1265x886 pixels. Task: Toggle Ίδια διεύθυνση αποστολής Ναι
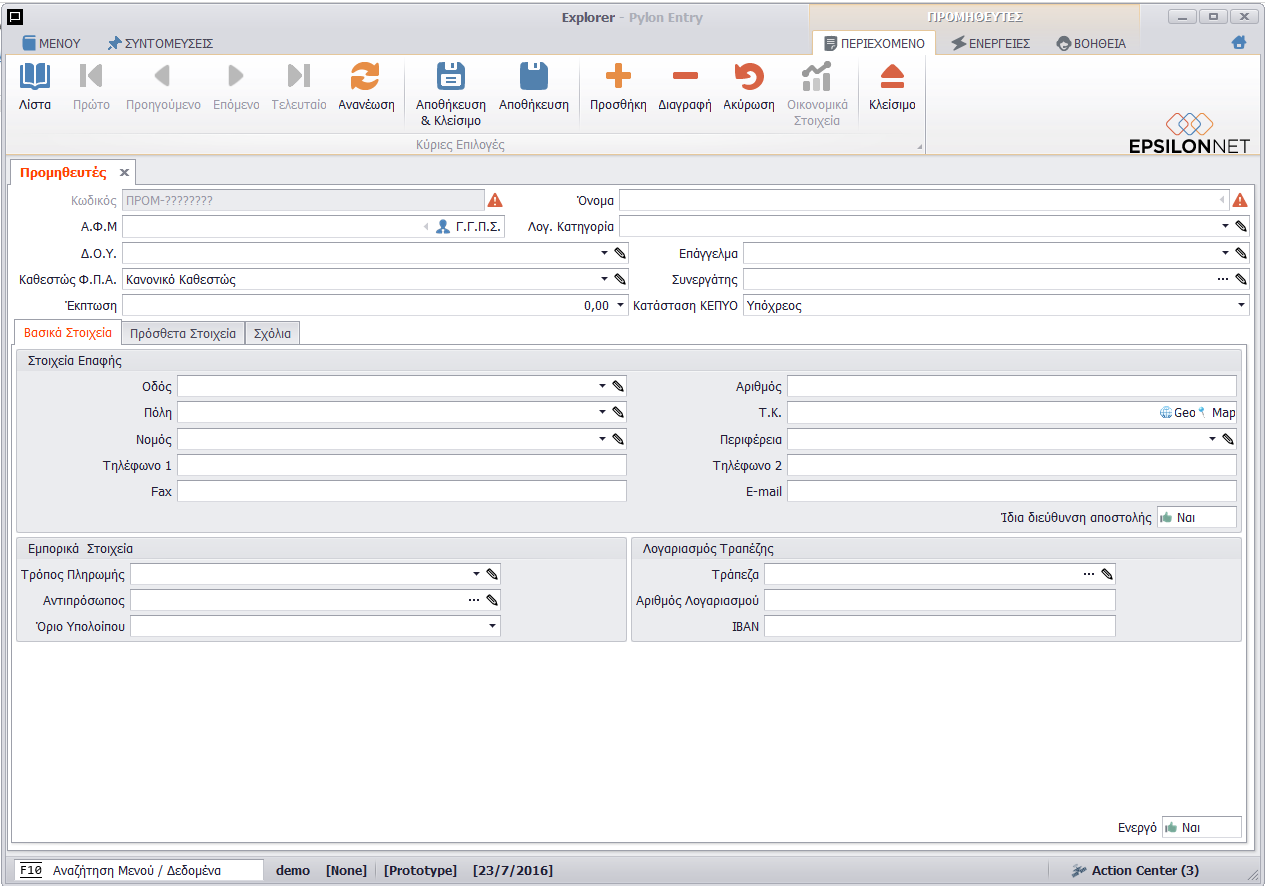(1196, 518)
